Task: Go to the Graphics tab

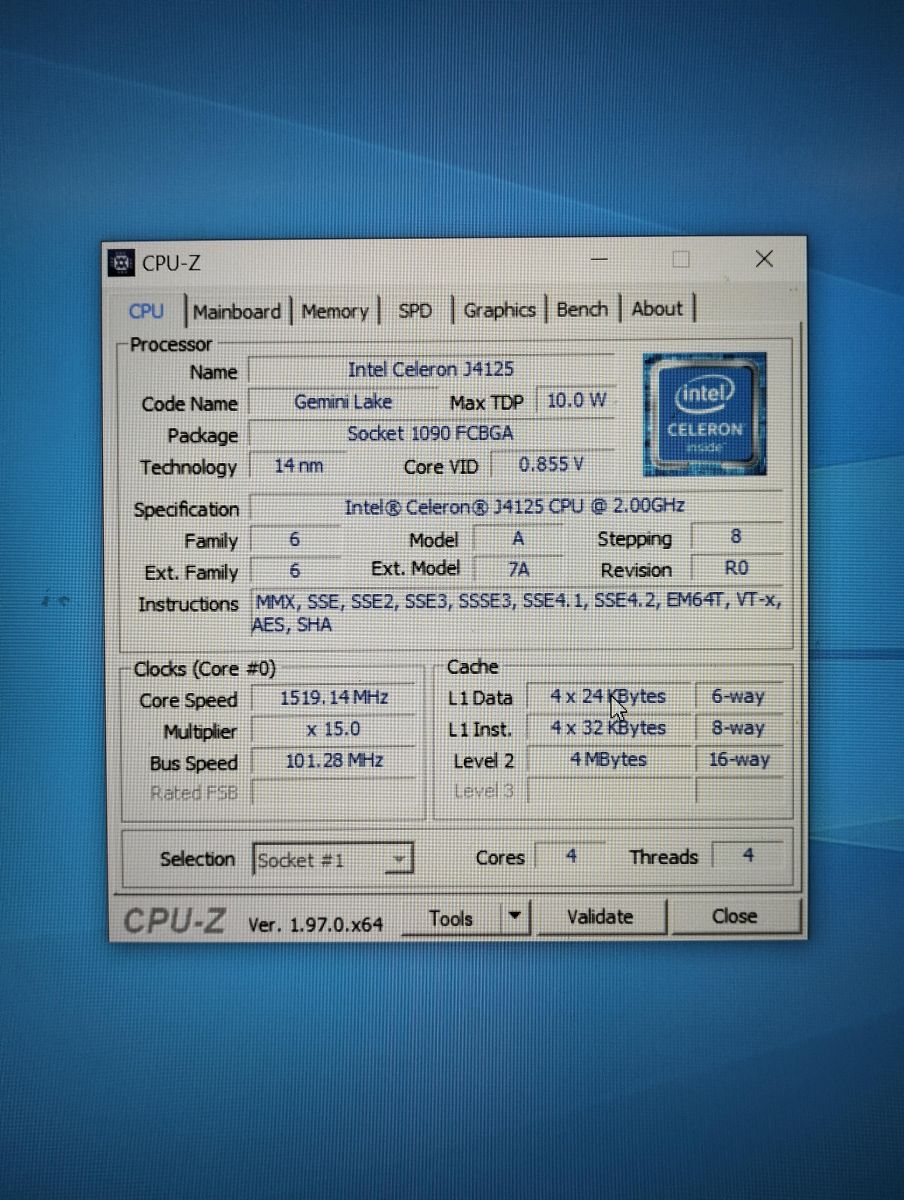Action: click(x=499, y=309)
